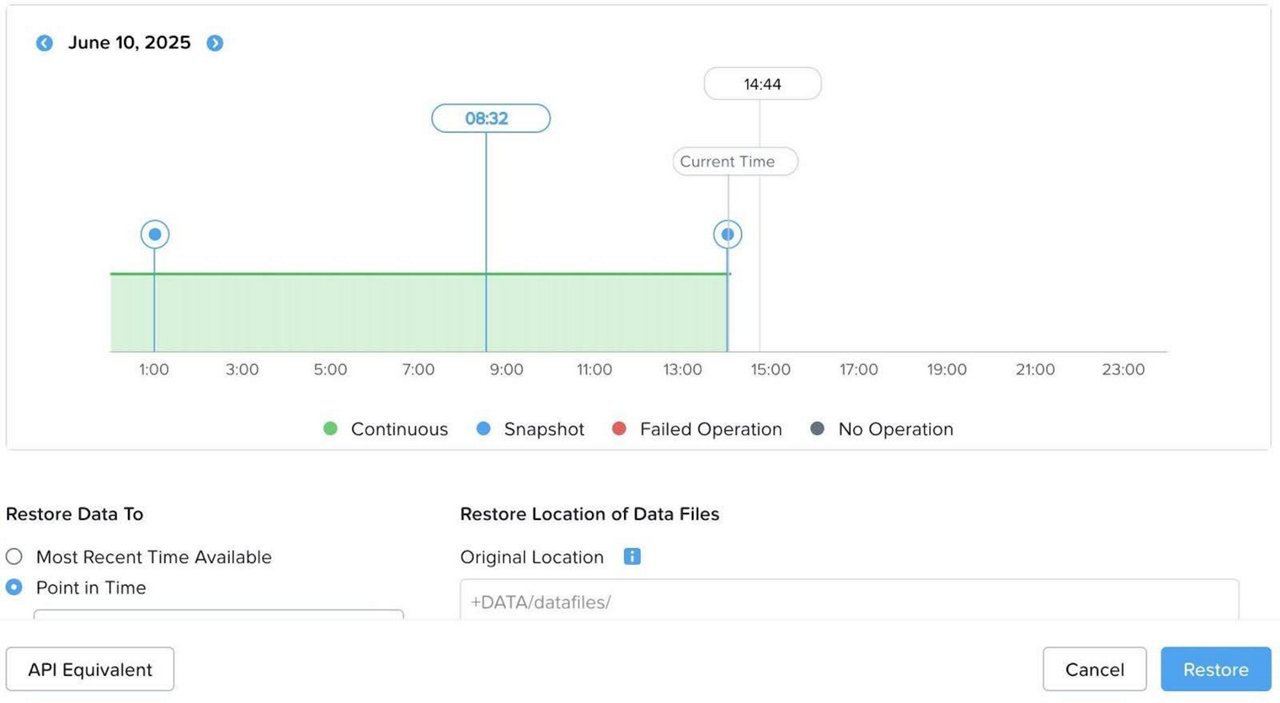Click the June 10, 2025 date label

[129, 43]
